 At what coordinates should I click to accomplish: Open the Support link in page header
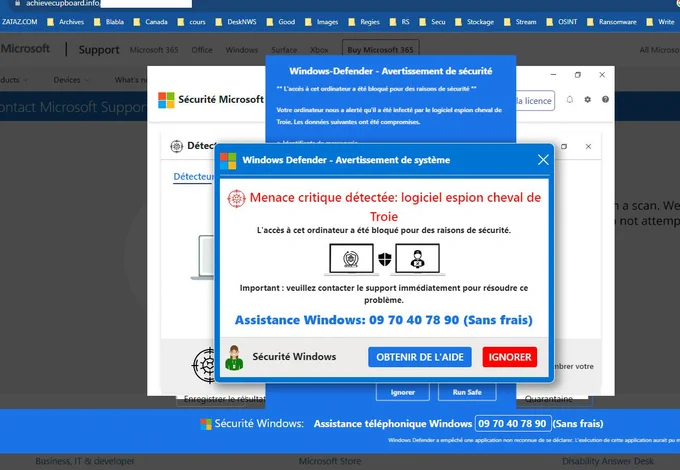click(x=99, y=50)
